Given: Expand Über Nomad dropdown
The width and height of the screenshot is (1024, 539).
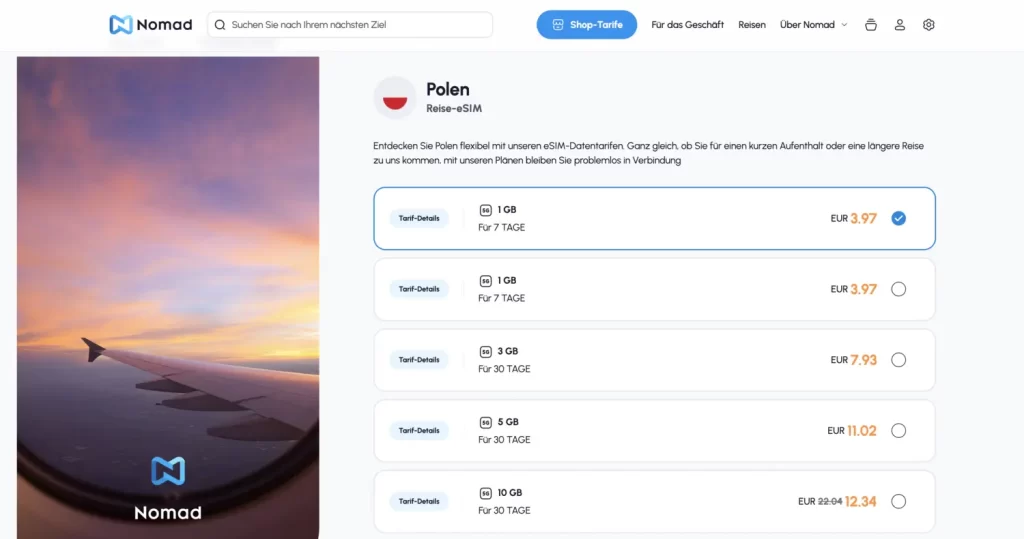Looking at the screenshot, I should (x=813, y=25).
